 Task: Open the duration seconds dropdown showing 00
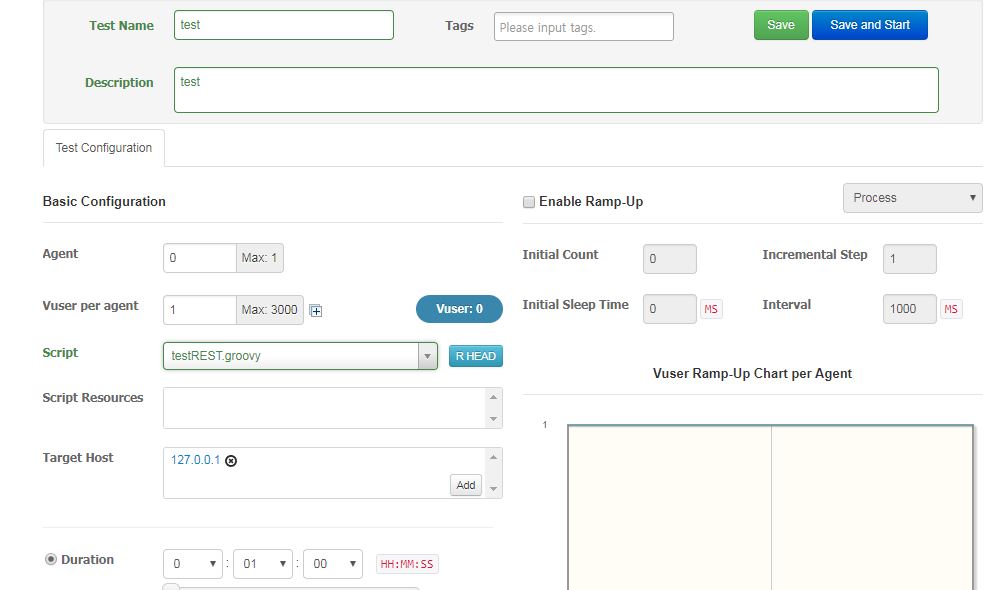pyautogui.click(x=333, y=564)
